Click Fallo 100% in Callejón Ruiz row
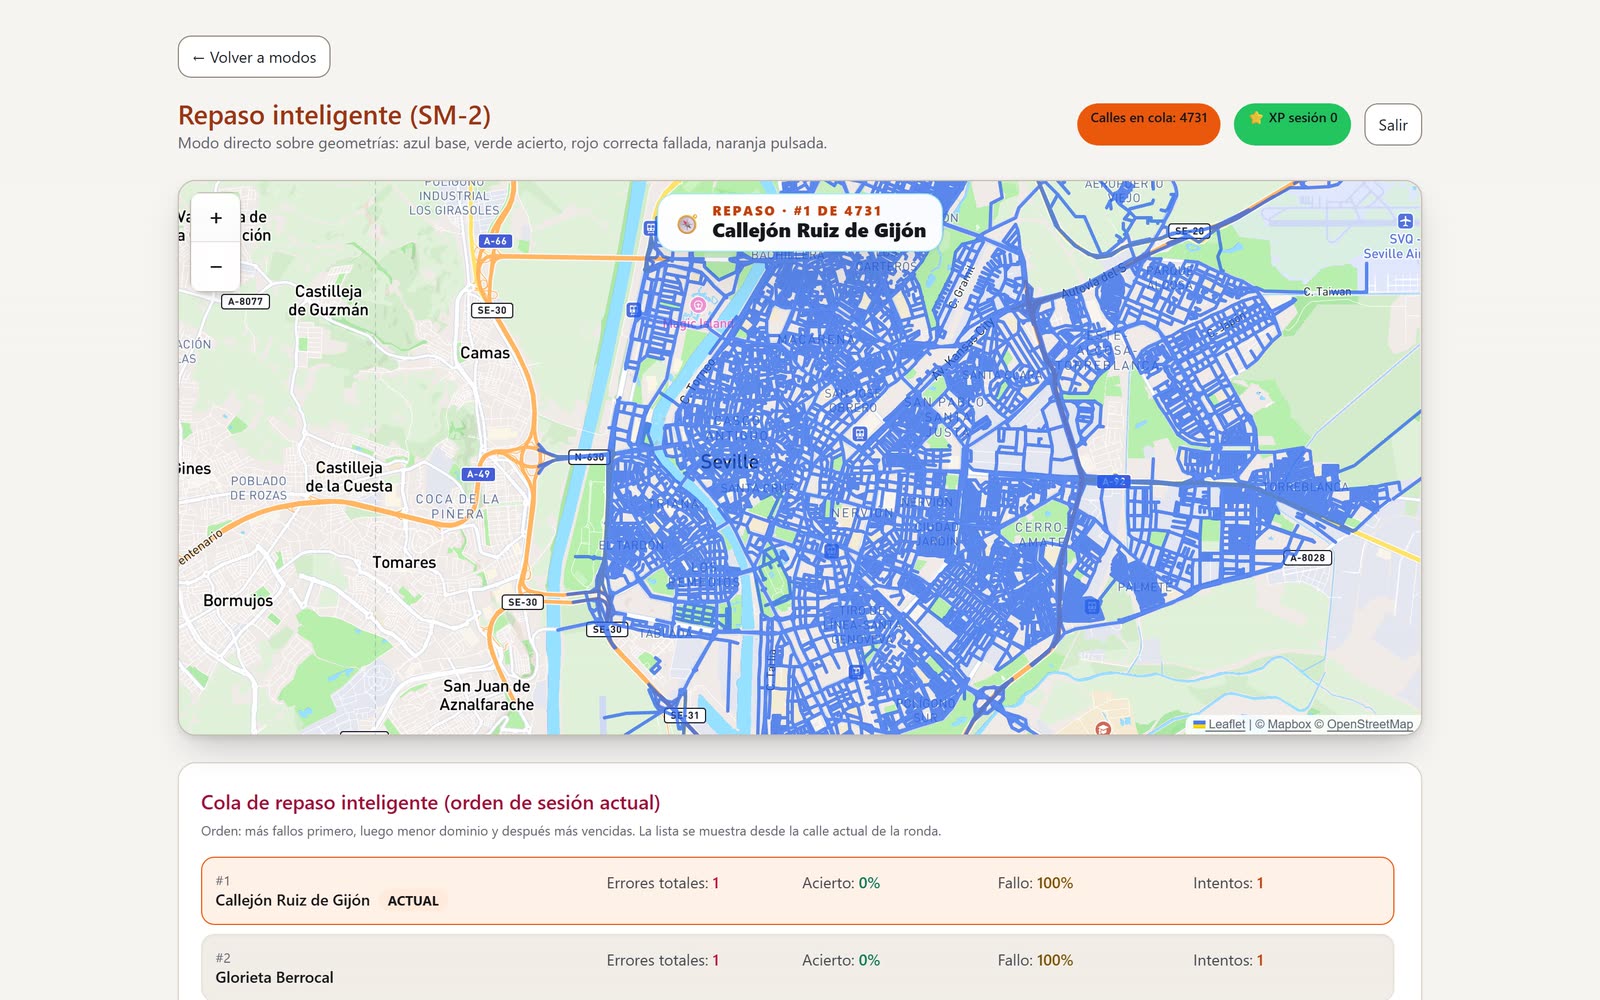This screenshot has width=1600, height=1000. 1035,883
